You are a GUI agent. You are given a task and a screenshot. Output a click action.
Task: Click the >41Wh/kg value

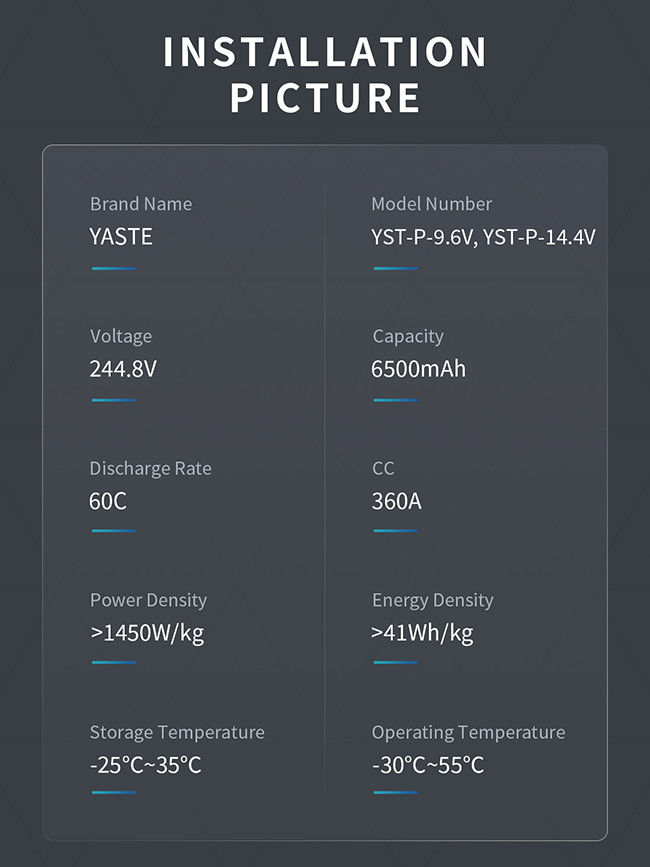[422, 633]
